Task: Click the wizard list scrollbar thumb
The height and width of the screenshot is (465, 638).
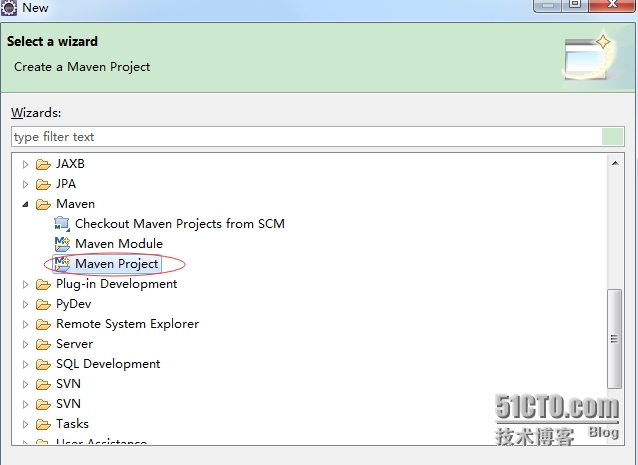Action: pyautogui.click(x=614, y=339)
